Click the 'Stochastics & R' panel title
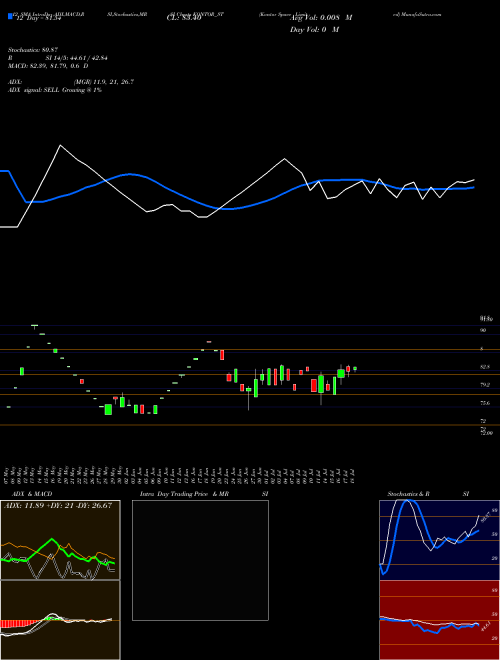The width and height of the screenshot is (500, 660). (408, 494)
